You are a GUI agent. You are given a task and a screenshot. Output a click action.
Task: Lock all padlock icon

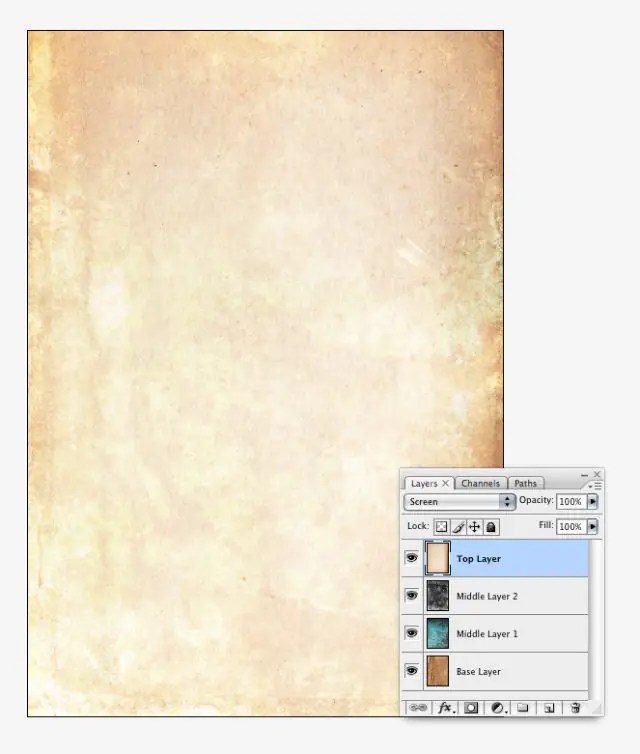click(490, 527)
